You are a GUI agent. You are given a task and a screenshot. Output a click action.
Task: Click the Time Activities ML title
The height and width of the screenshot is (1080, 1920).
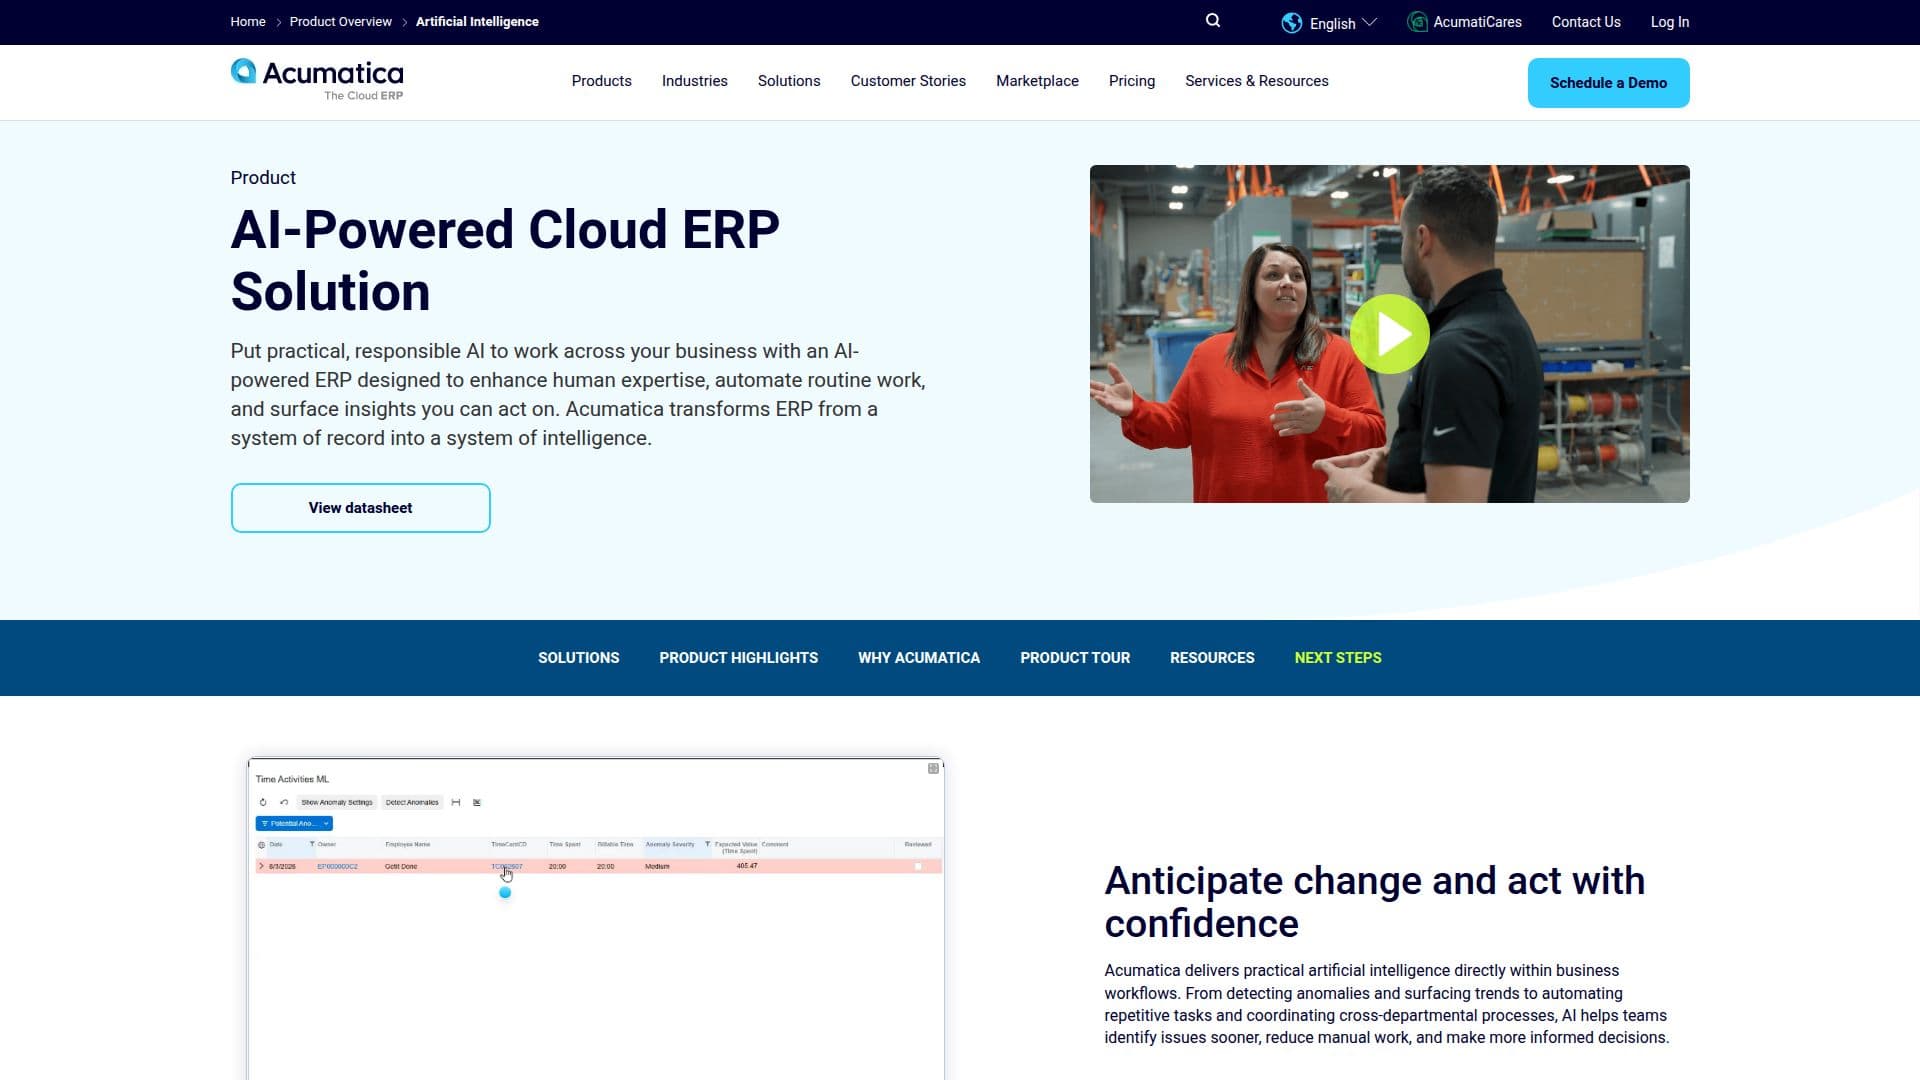coord(292,779)
